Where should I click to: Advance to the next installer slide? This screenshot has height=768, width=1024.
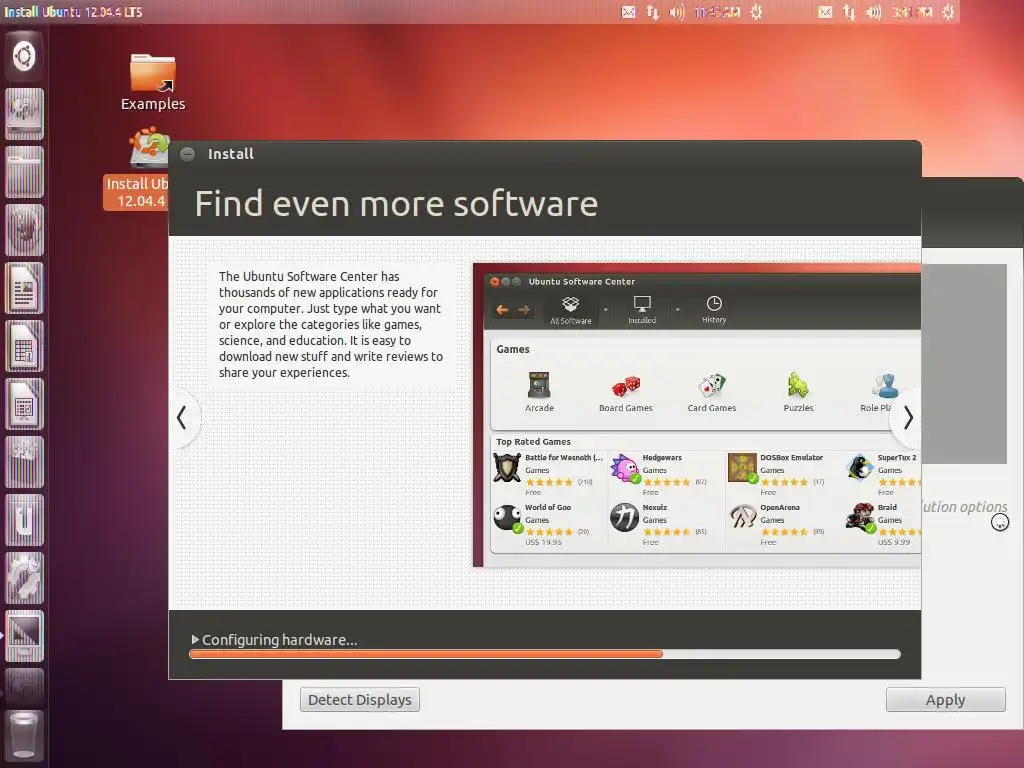[x=907, y=418]
